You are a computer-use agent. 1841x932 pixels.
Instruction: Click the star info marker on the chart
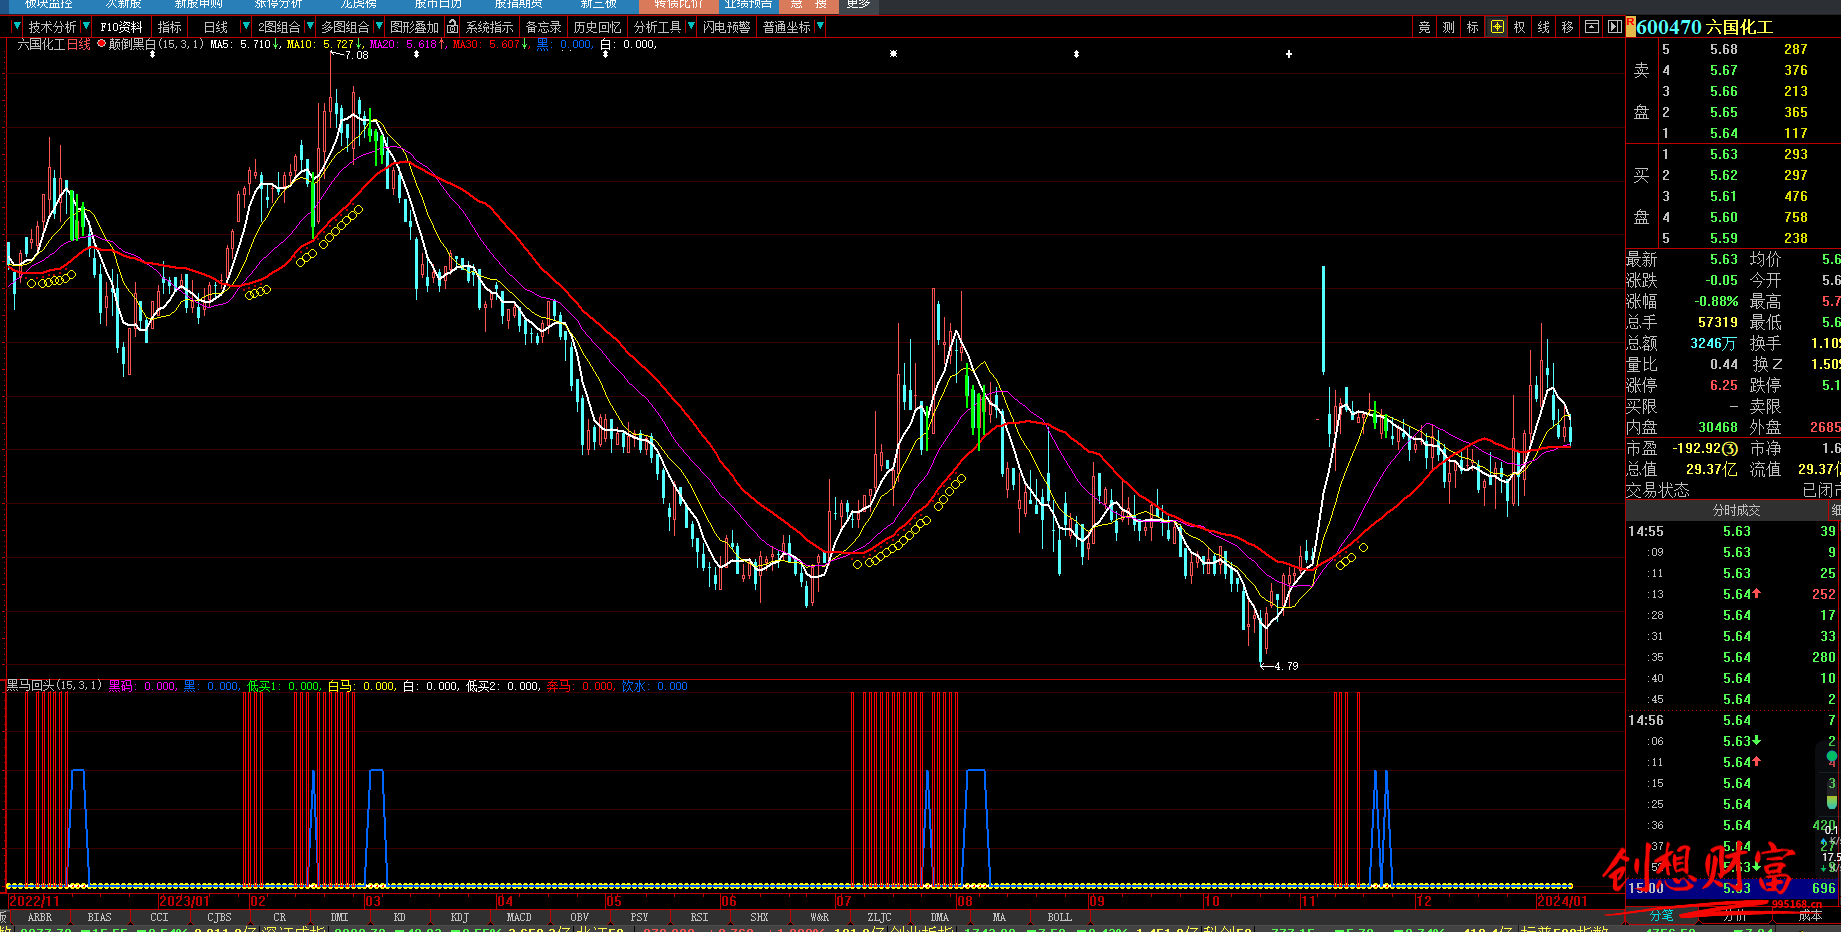(893, 54)
